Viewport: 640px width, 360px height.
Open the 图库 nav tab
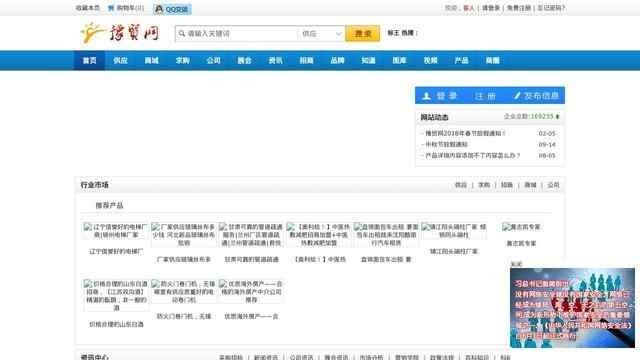click(x=400, y=60)
